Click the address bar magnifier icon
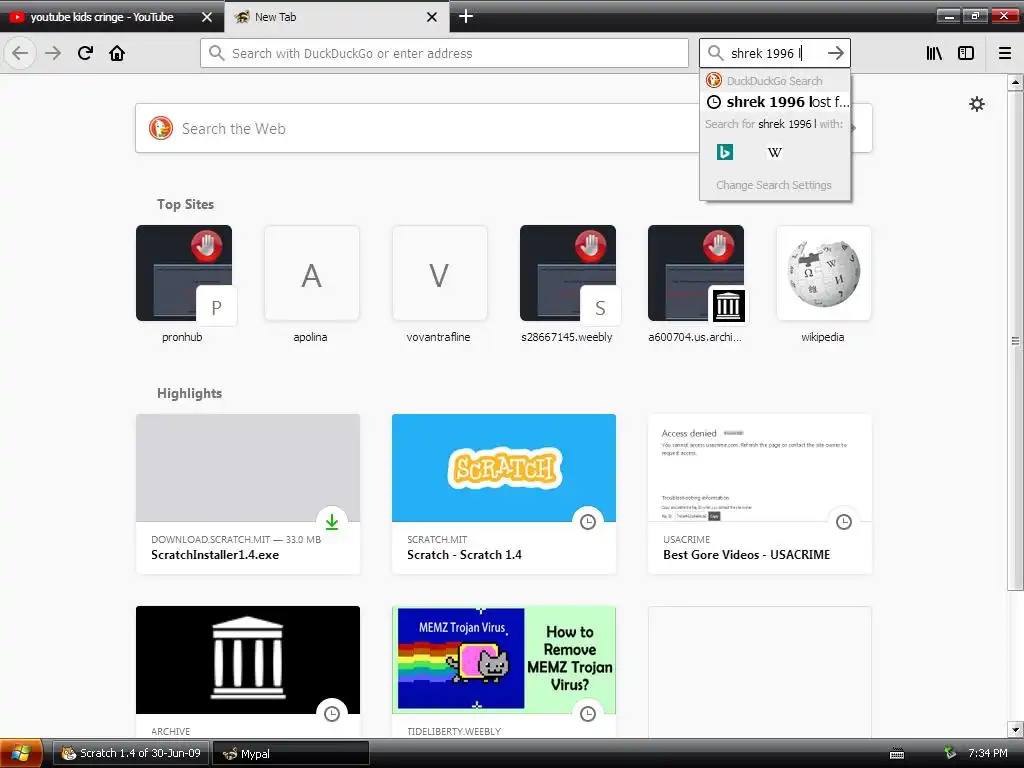This screenshot has width=1024, height=768. tap(217, 53)
